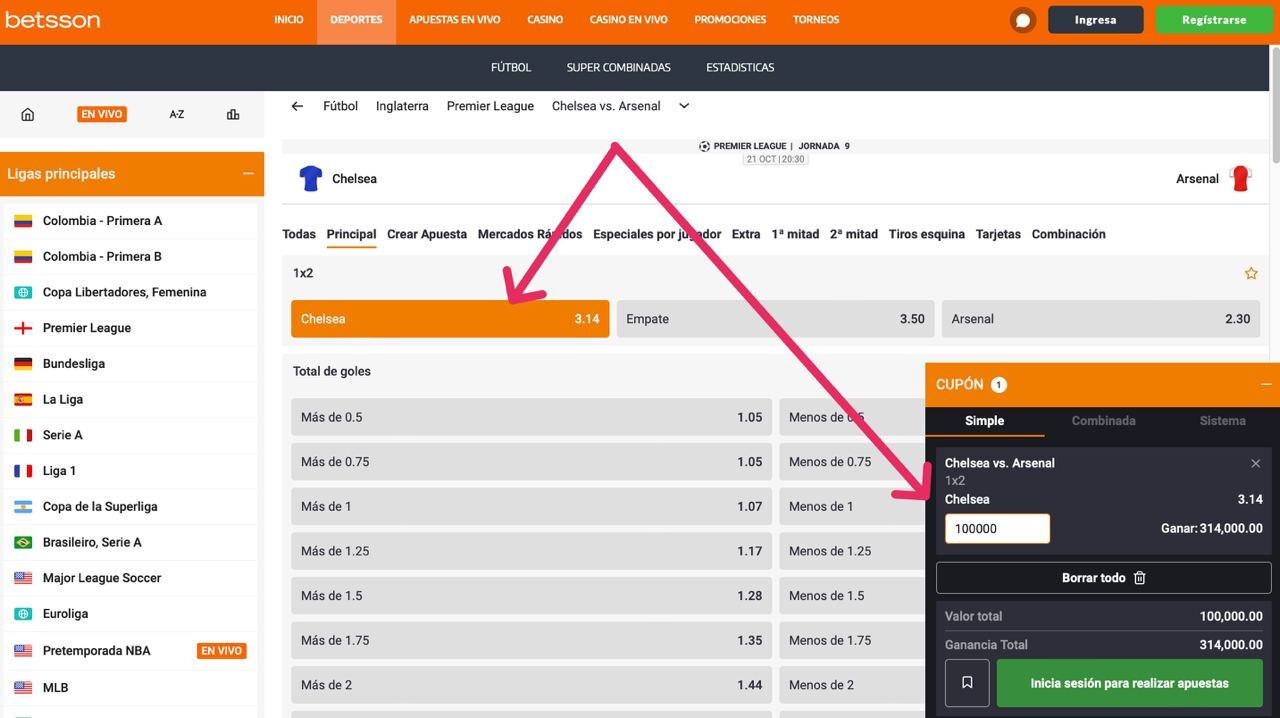Click the Arsenal red jersey icon

tap(1241, 179)
